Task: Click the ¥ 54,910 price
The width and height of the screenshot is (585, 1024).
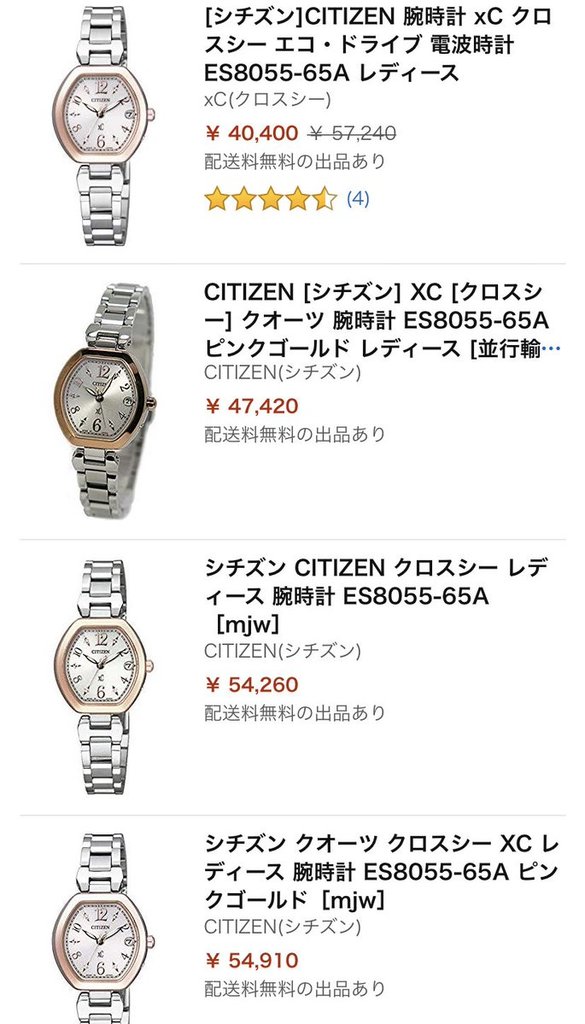Action: tap(251, 961)
